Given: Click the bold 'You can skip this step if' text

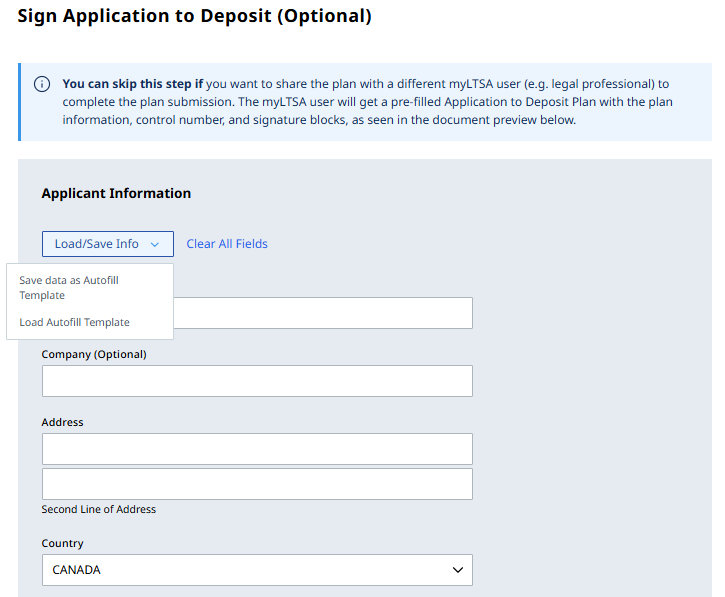Looking at the screenshot, I should tap(133, 84).
